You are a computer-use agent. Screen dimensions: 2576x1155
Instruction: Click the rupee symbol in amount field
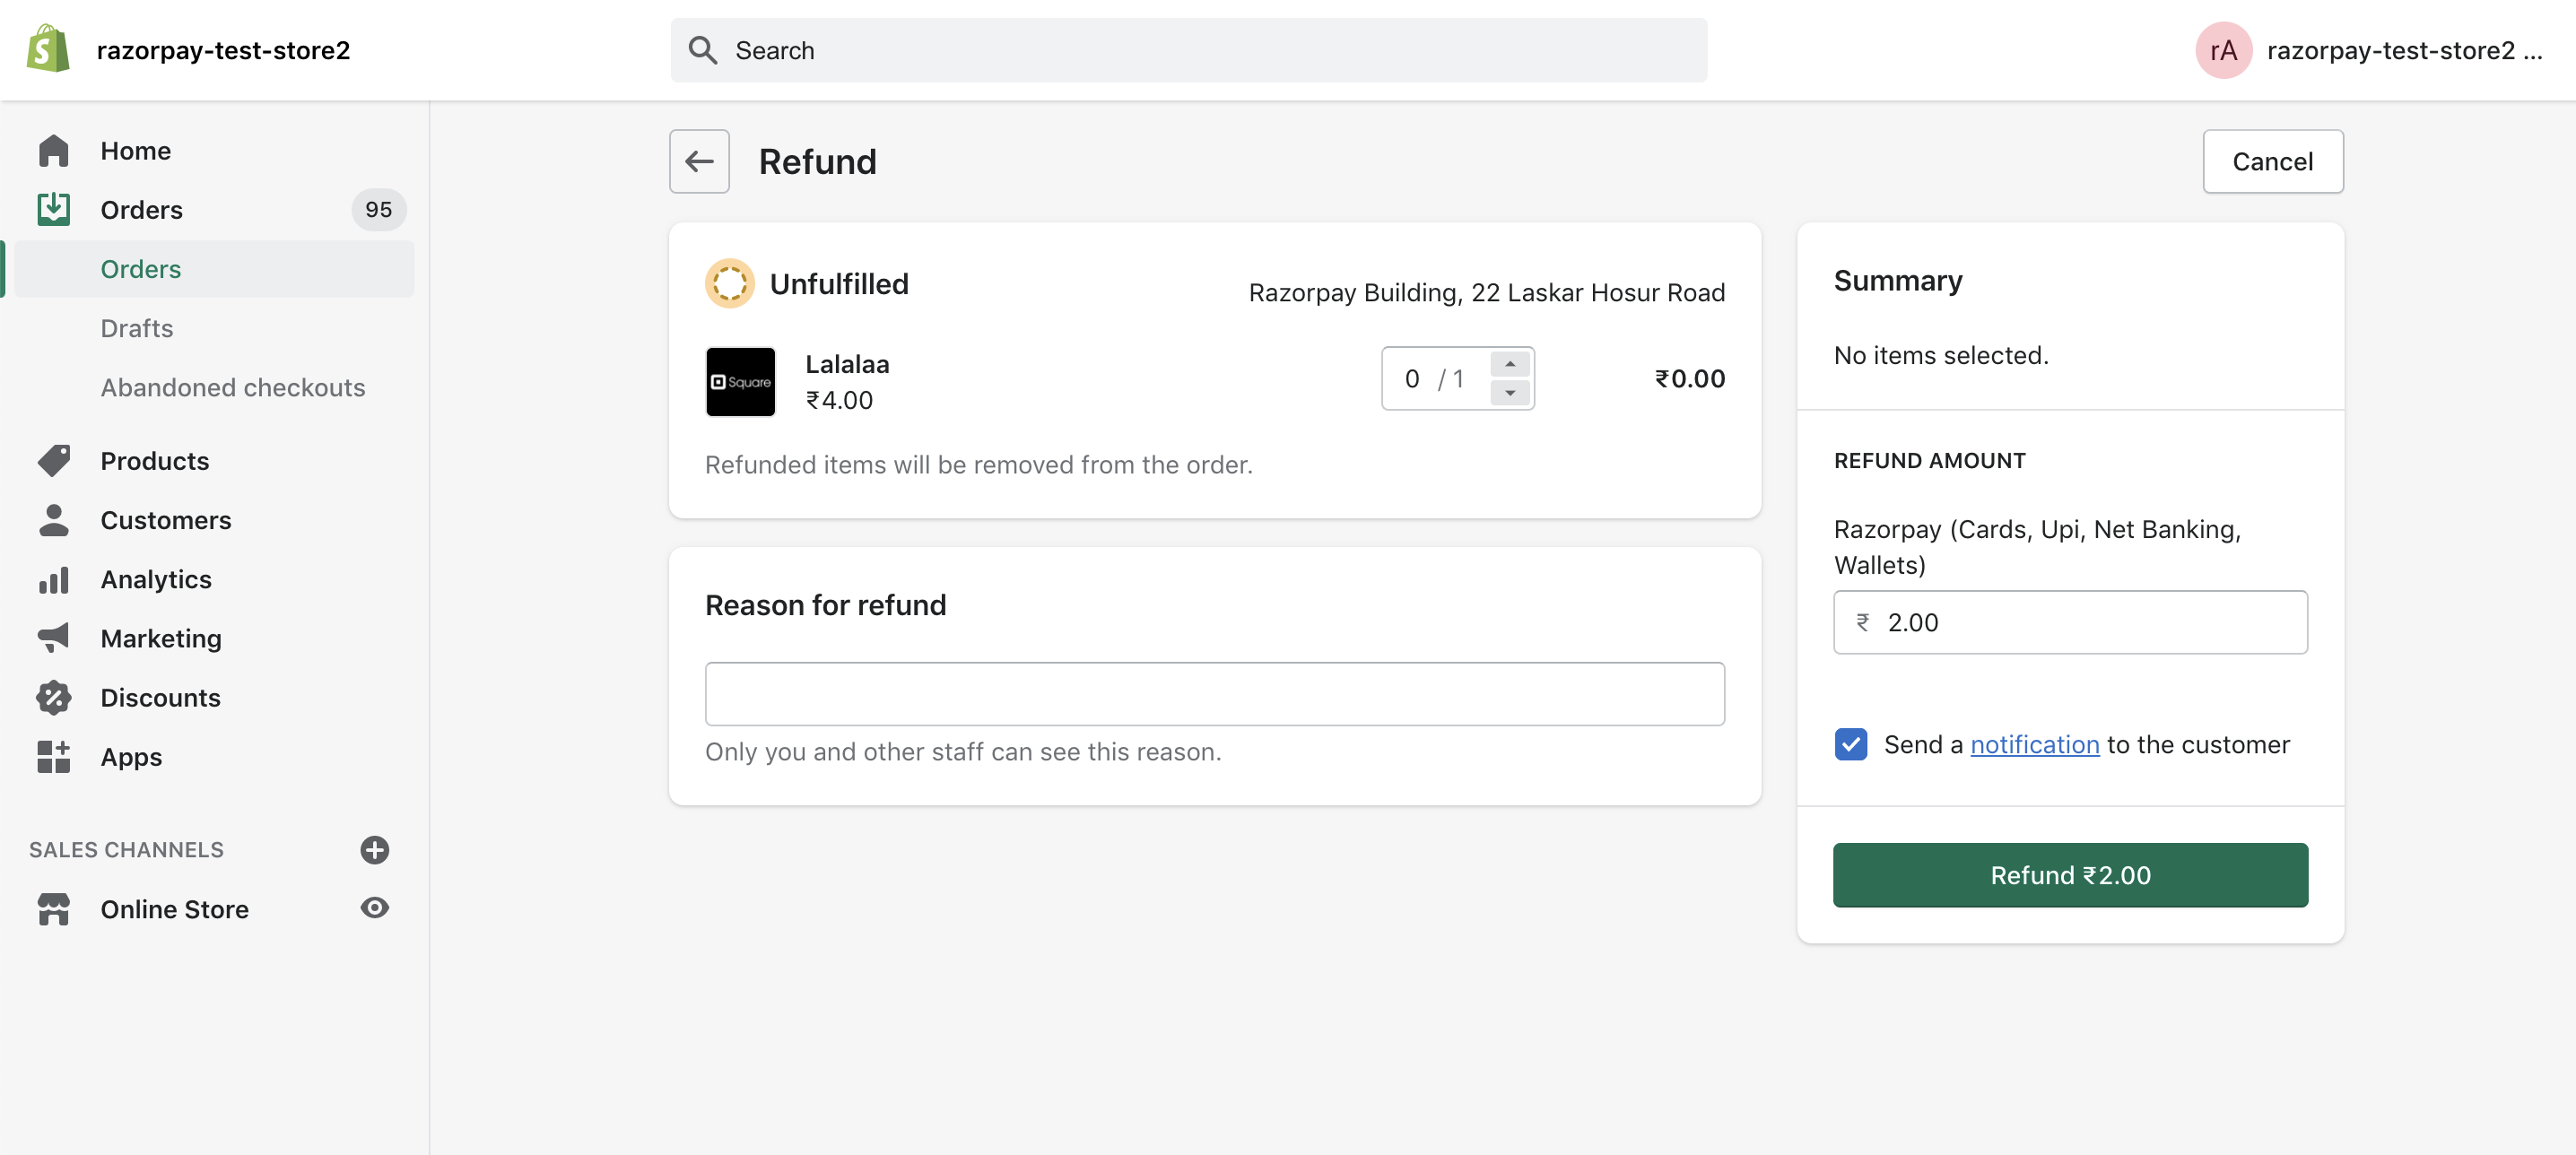1862,622
